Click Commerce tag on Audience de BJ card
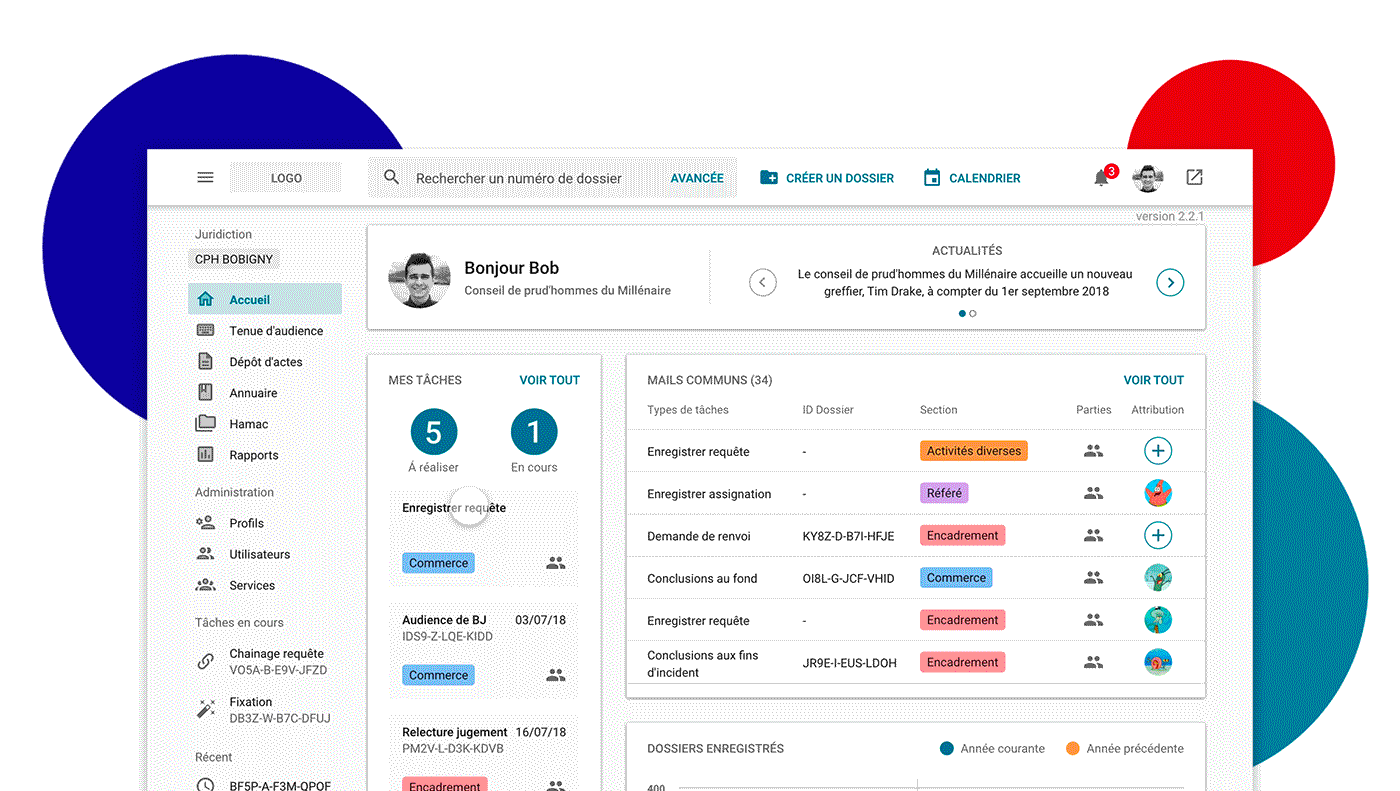1400x791 pixels. point(438,675)
